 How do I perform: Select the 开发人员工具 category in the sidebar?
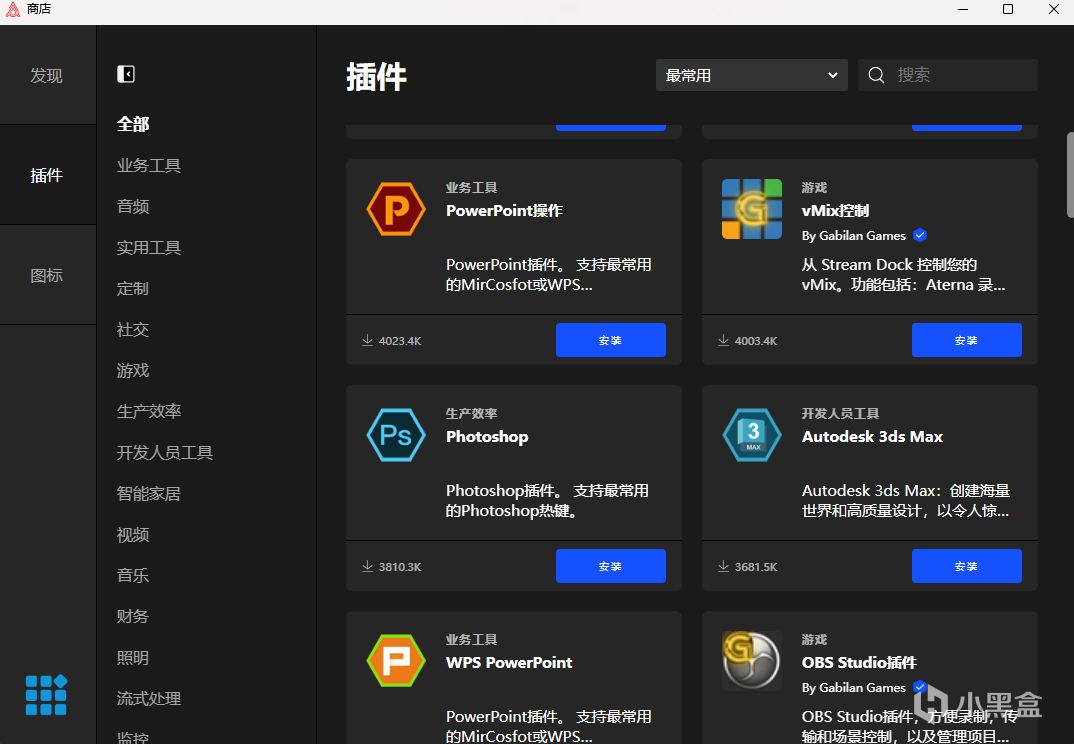coord(164,452)
